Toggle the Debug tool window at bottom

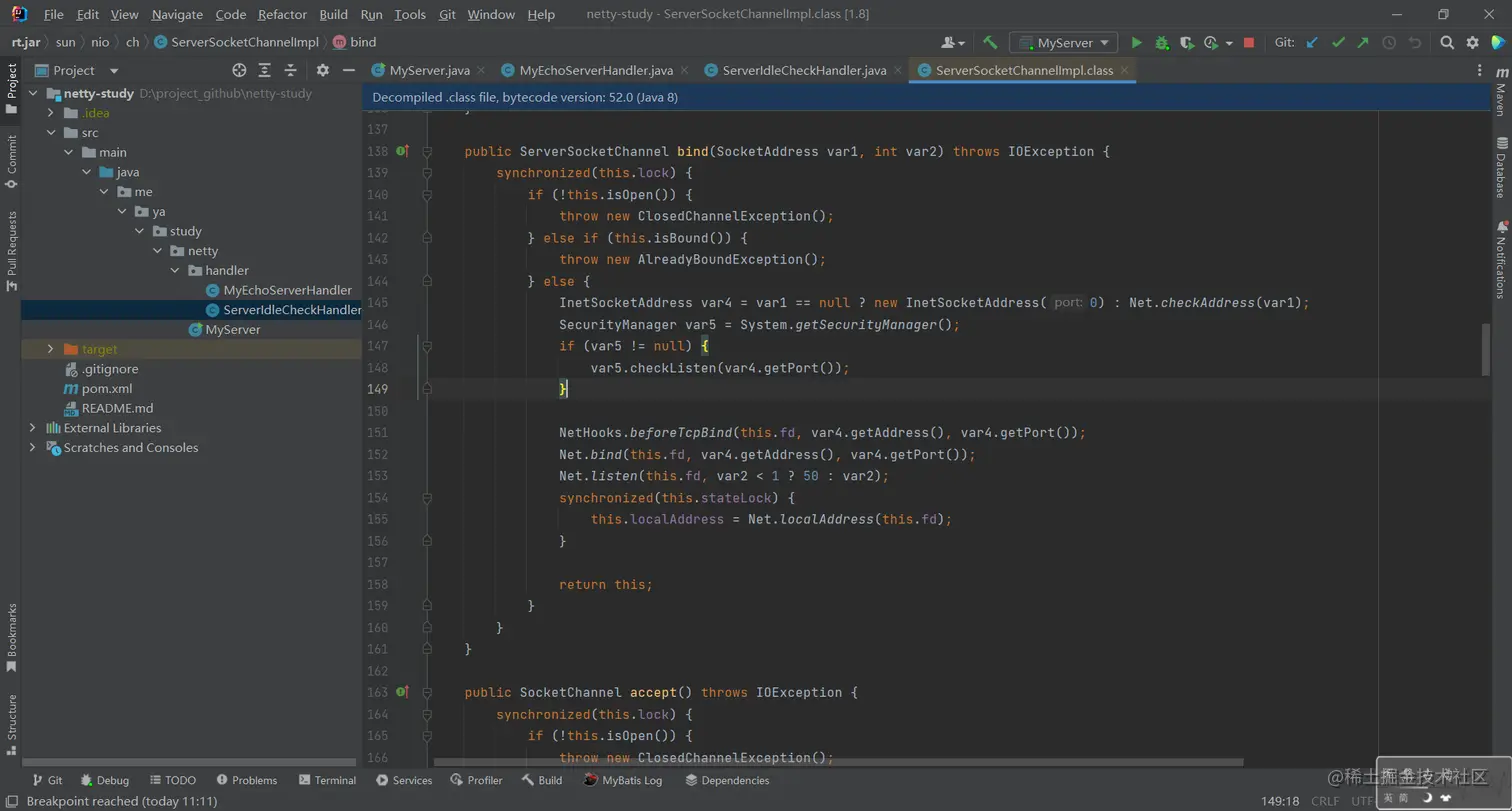[x=104, y=780]
